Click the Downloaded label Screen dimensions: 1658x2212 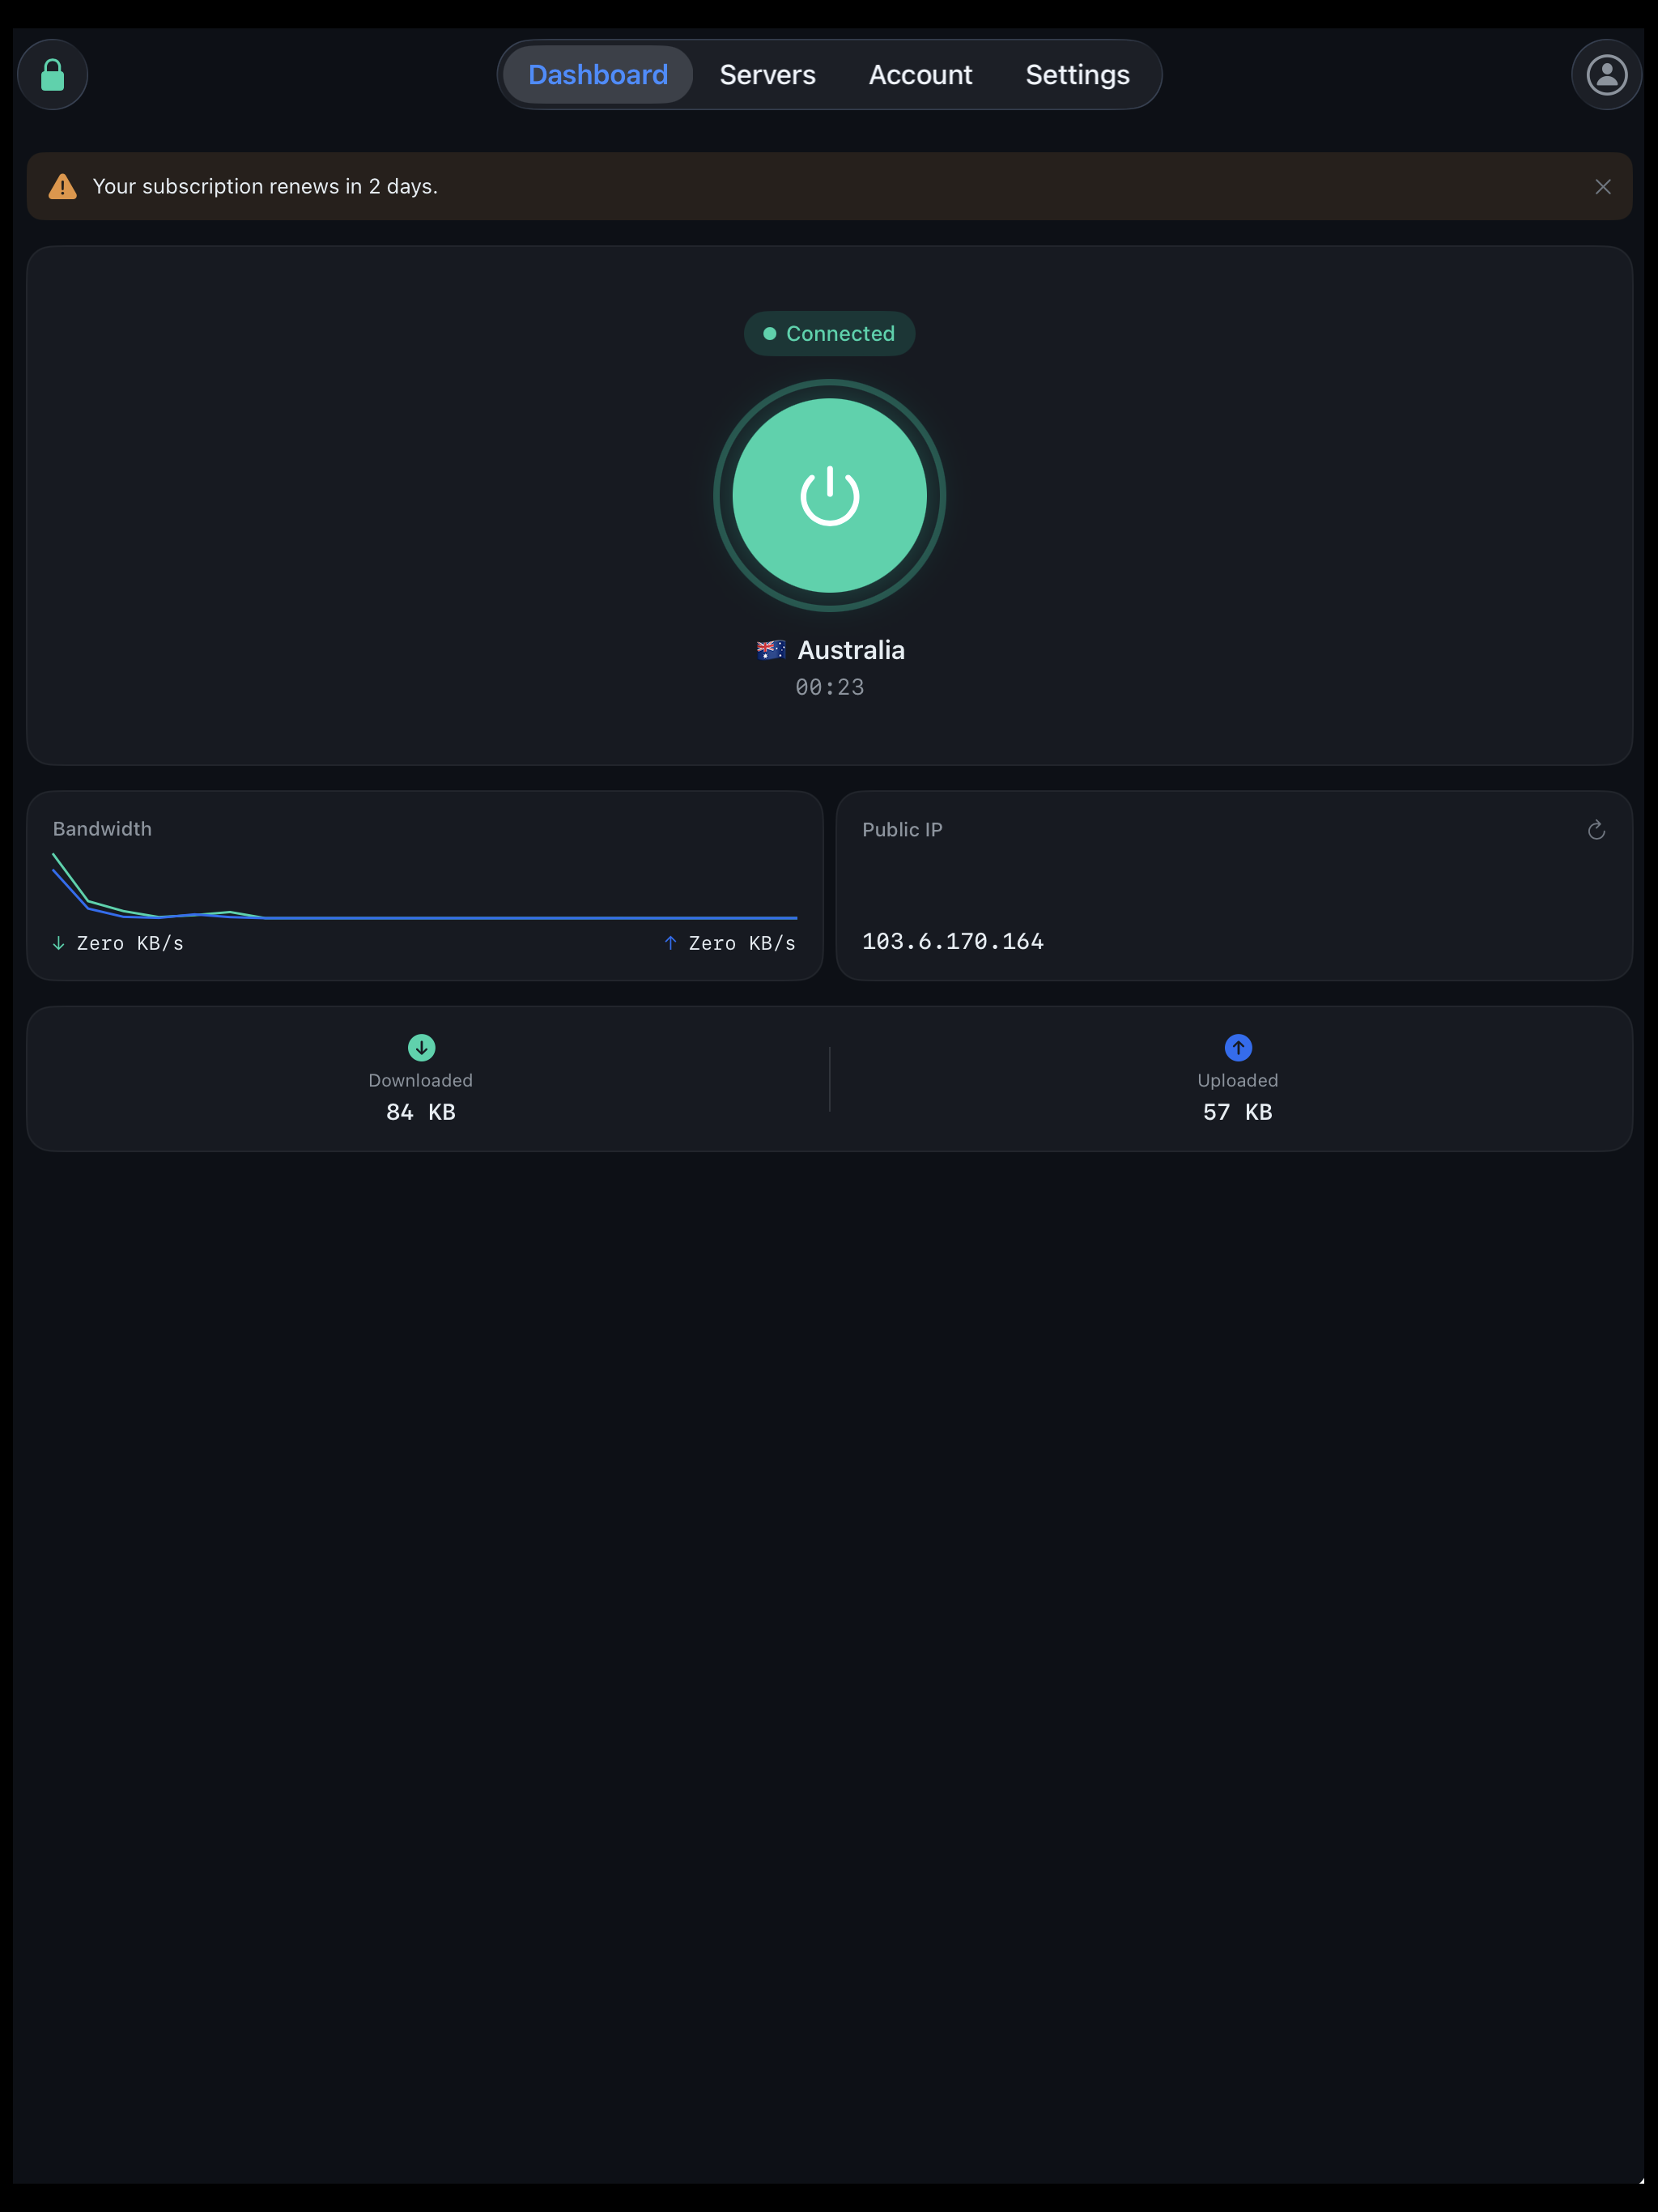[x=421, y=1080]
